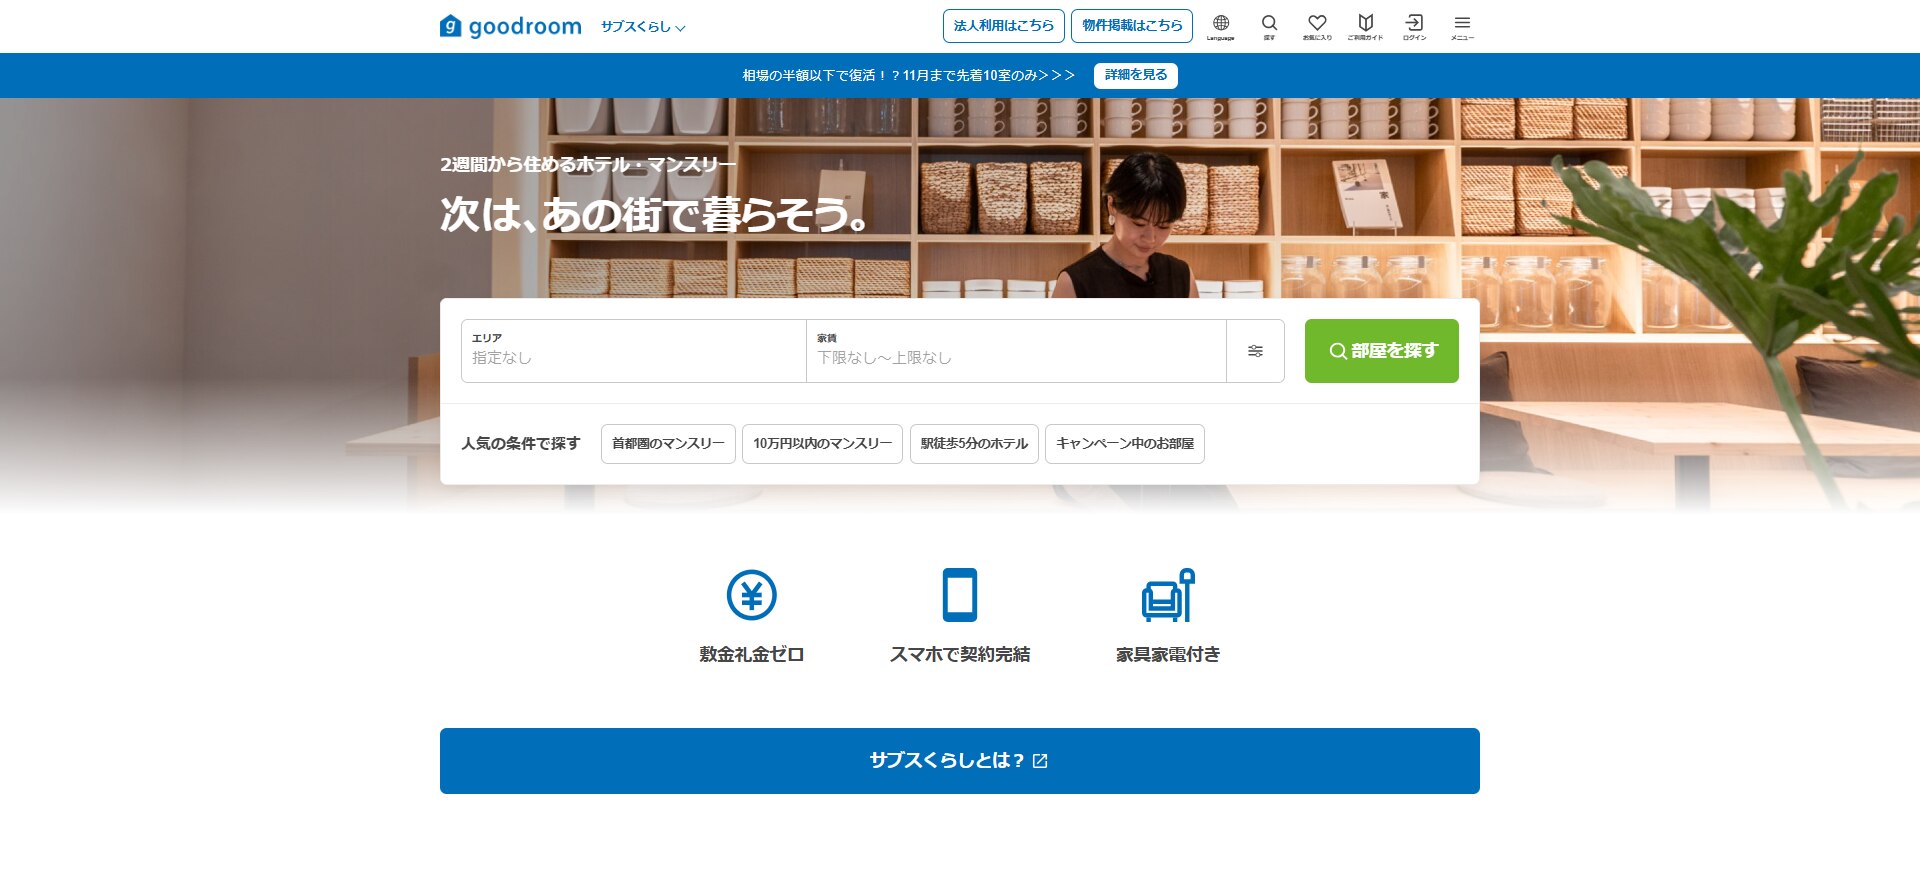Viewport: 1920px width, 869px height.
Task: Click the サブスくらしとは? blue banner link
Action: 959,761
